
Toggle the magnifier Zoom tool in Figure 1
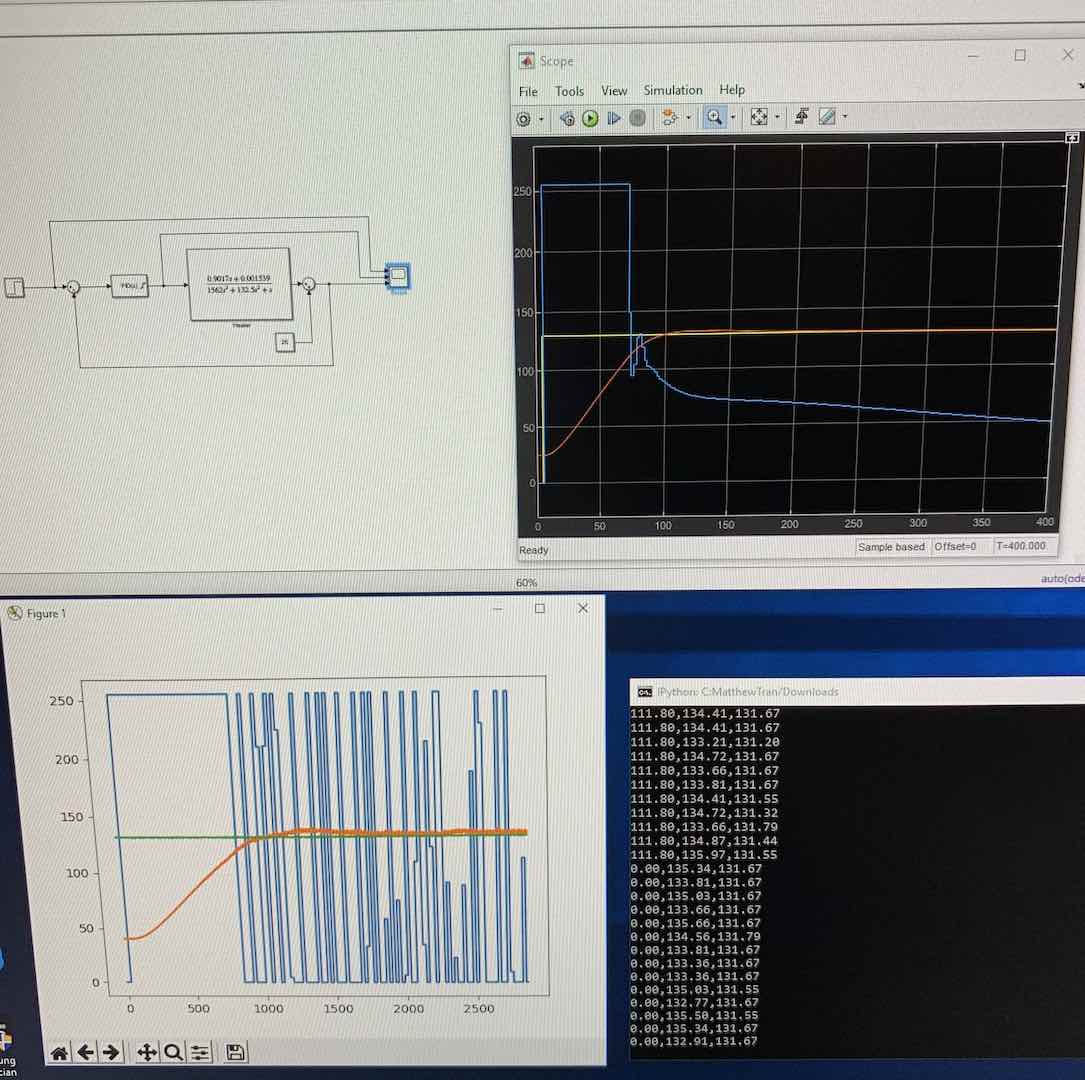174,1052
